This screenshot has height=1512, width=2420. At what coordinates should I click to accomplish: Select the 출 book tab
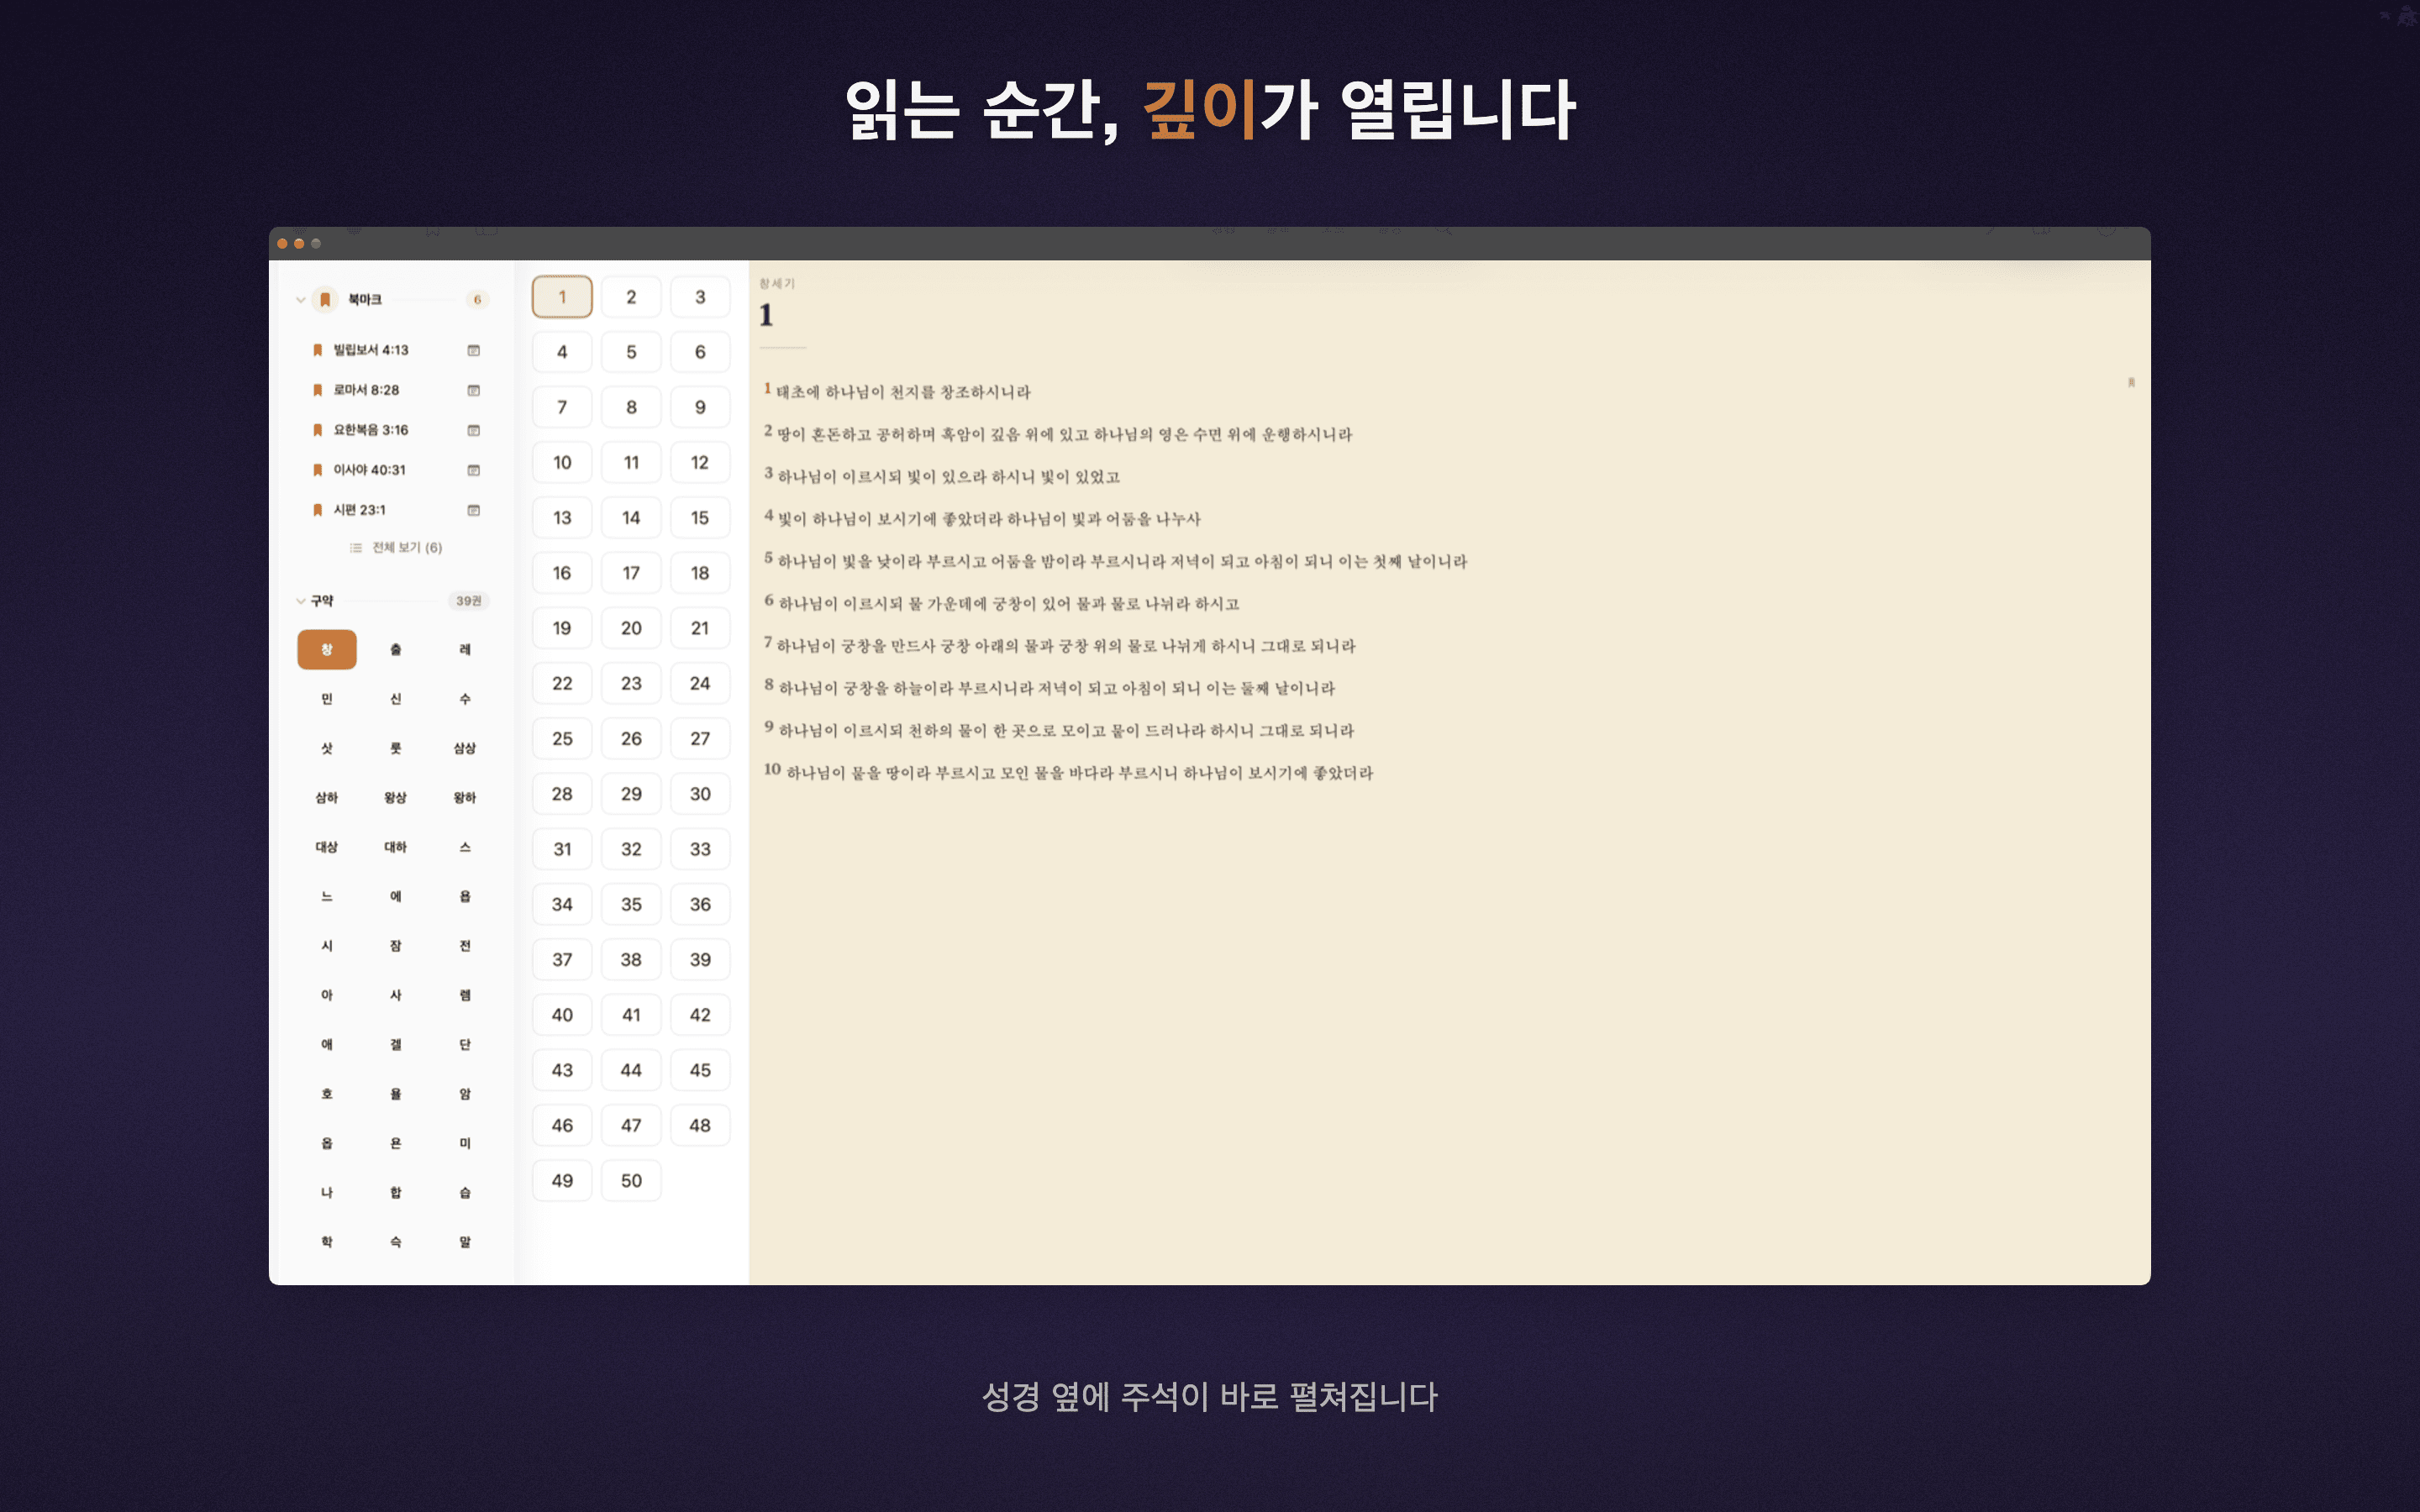396,650
